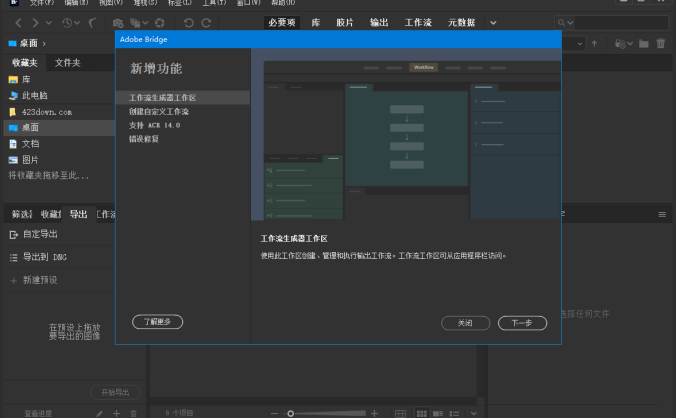676x418 pixels.
Task: Switch to the 元数据 workspace
Action: coord(462,23)
